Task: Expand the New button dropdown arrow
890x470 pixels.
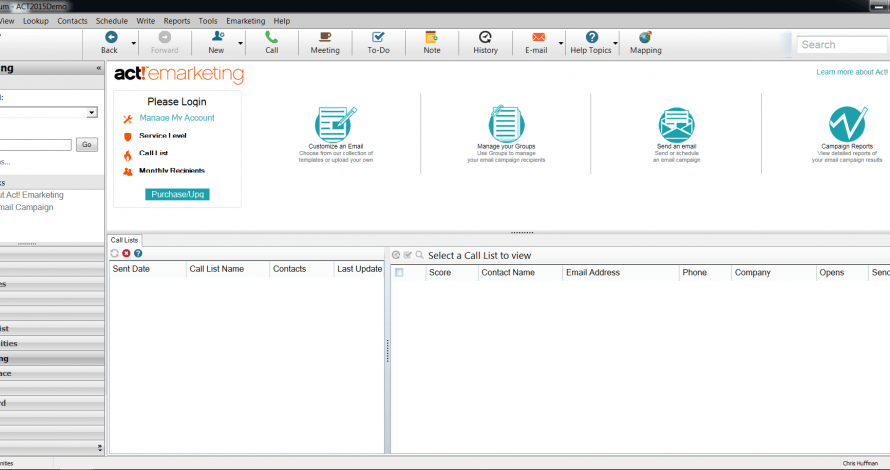Action: pos(241,43)
